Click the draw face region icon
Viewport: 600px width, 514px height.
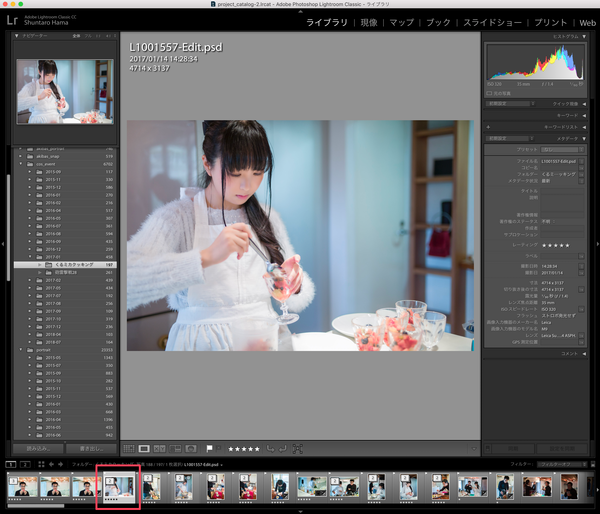[298, 449]
